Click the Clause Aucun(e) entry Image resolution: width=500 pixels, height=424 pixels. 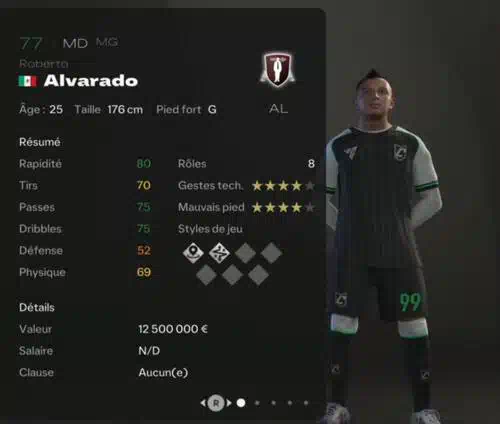point(163,372)
